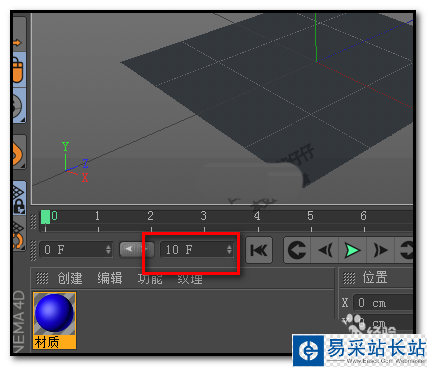Click the timeline range slider handle
427x367 pixels.
click(137, 249)
